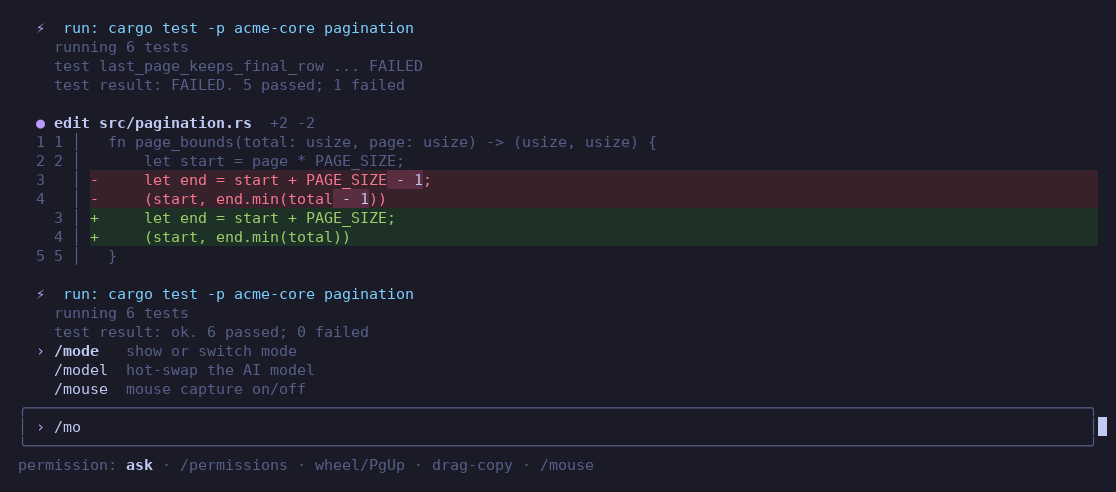Click the '+2 -2' diff stats
Viewport: 1116px width, 492px height.
(293, 123)
